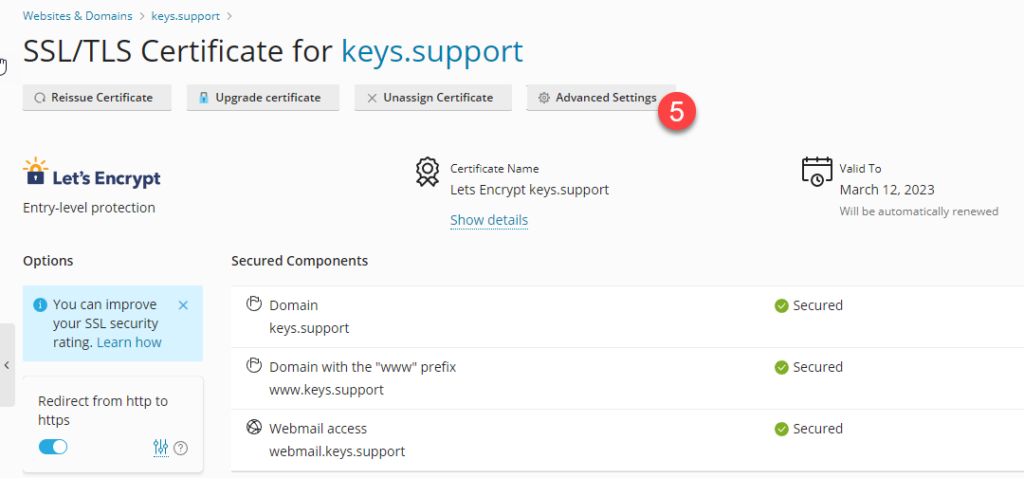Click the Valid To calendar icon
The image size is (1024, 478).
pos(816,171)
